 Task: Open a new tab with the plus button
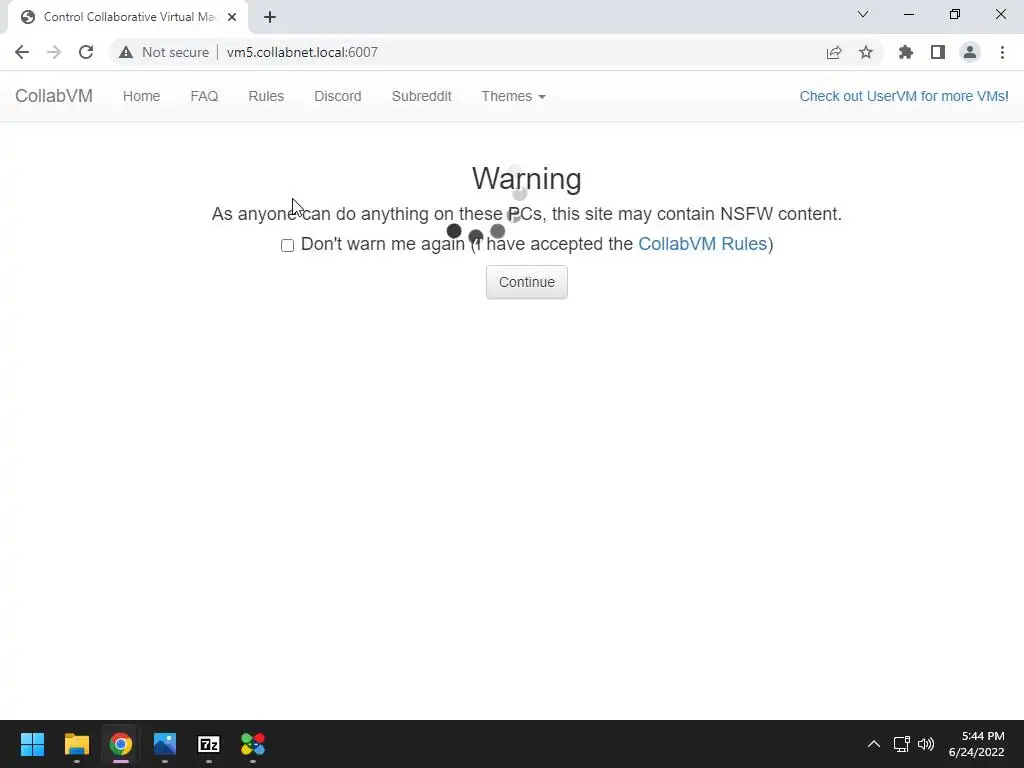click(x=270, y=17)
